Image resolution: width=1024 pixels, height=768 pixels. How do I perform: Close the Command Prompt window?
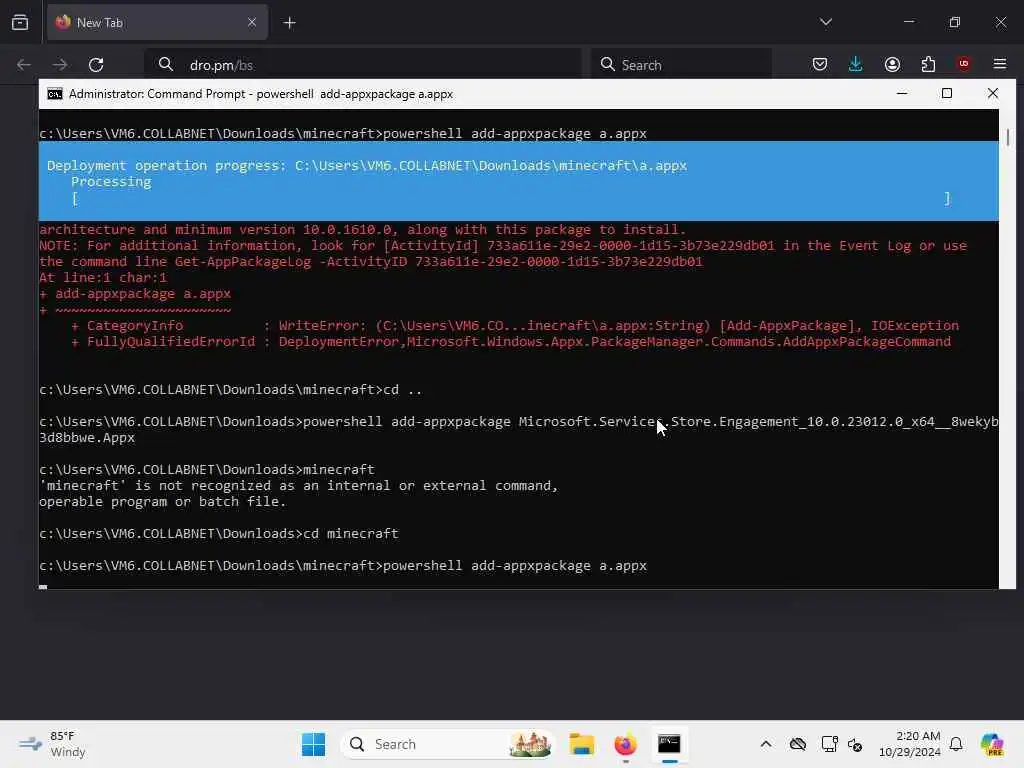[x=993, y=93]
